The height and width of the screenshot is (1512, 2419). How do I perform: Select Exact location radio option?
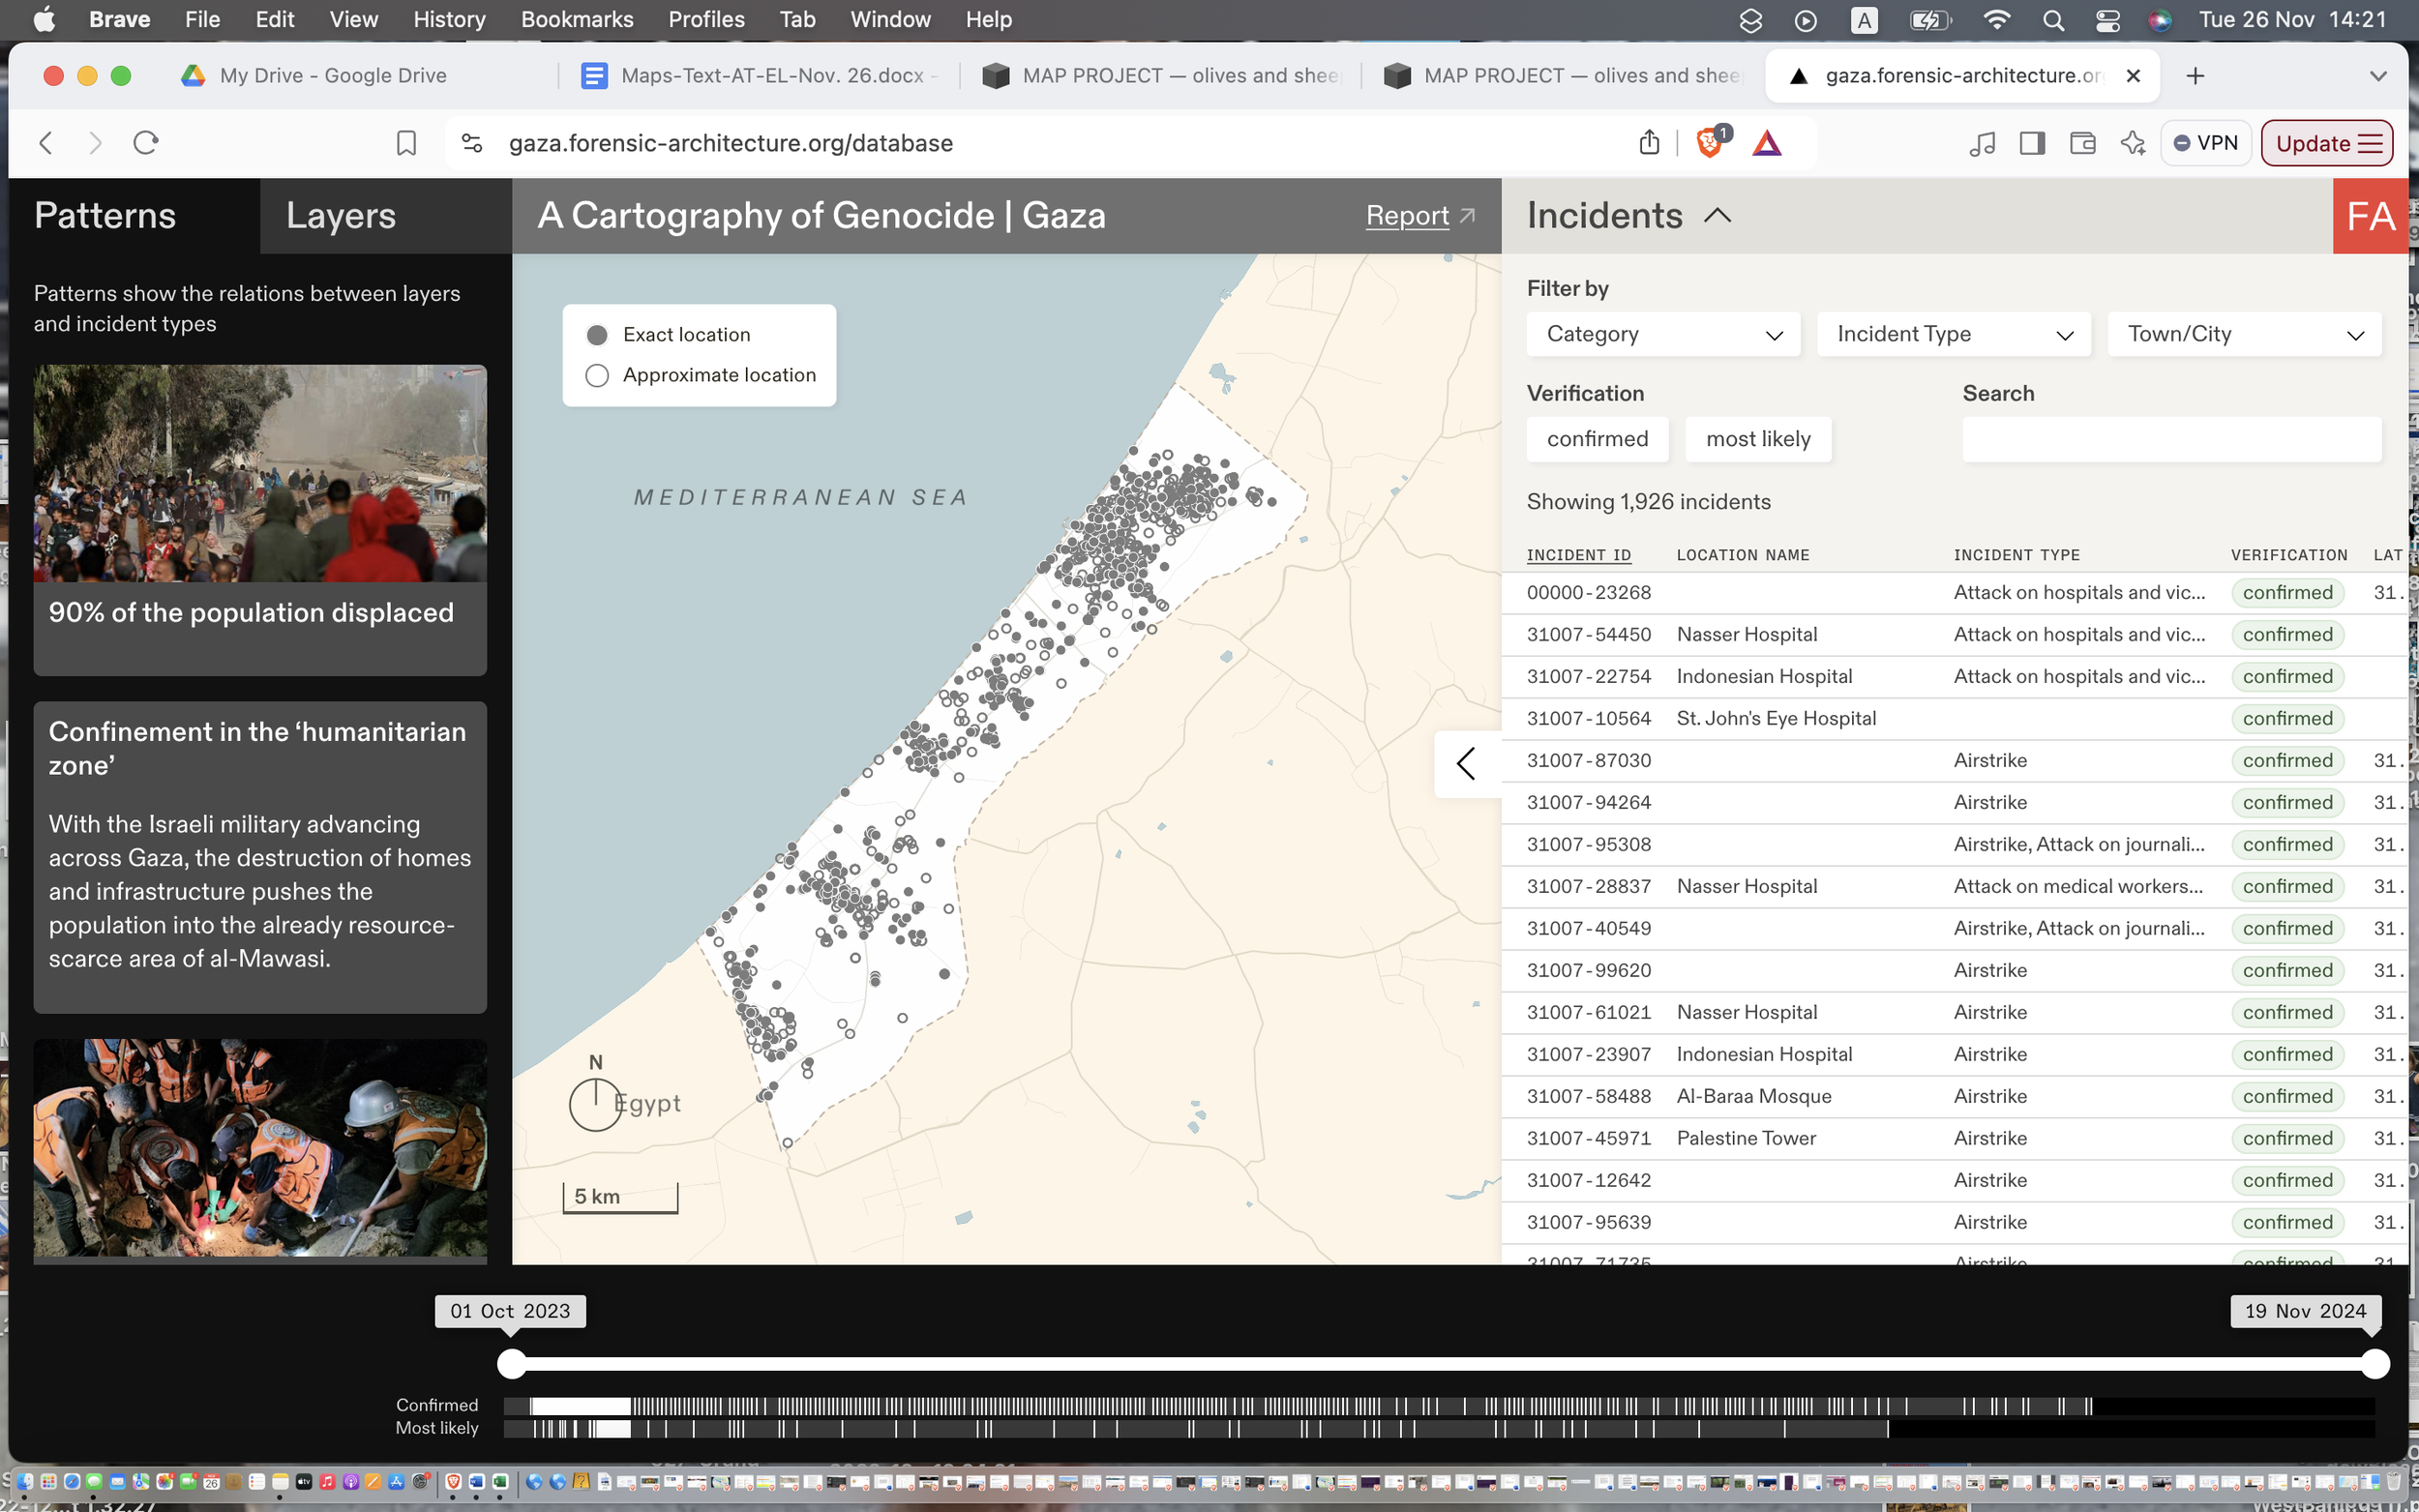click(x=597, y=334)
